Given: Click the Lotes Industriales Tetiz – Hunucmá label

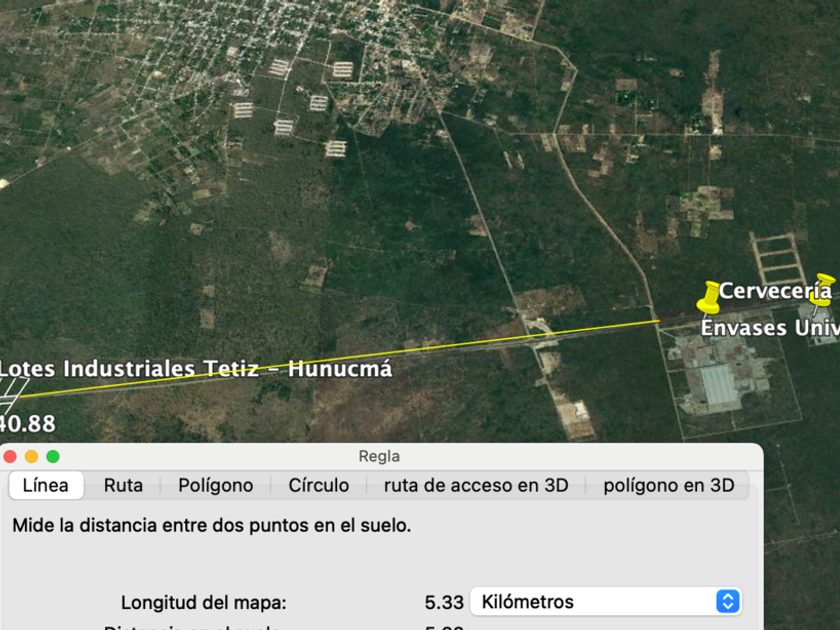Looking at the screenshot, I should pos(196,369).
